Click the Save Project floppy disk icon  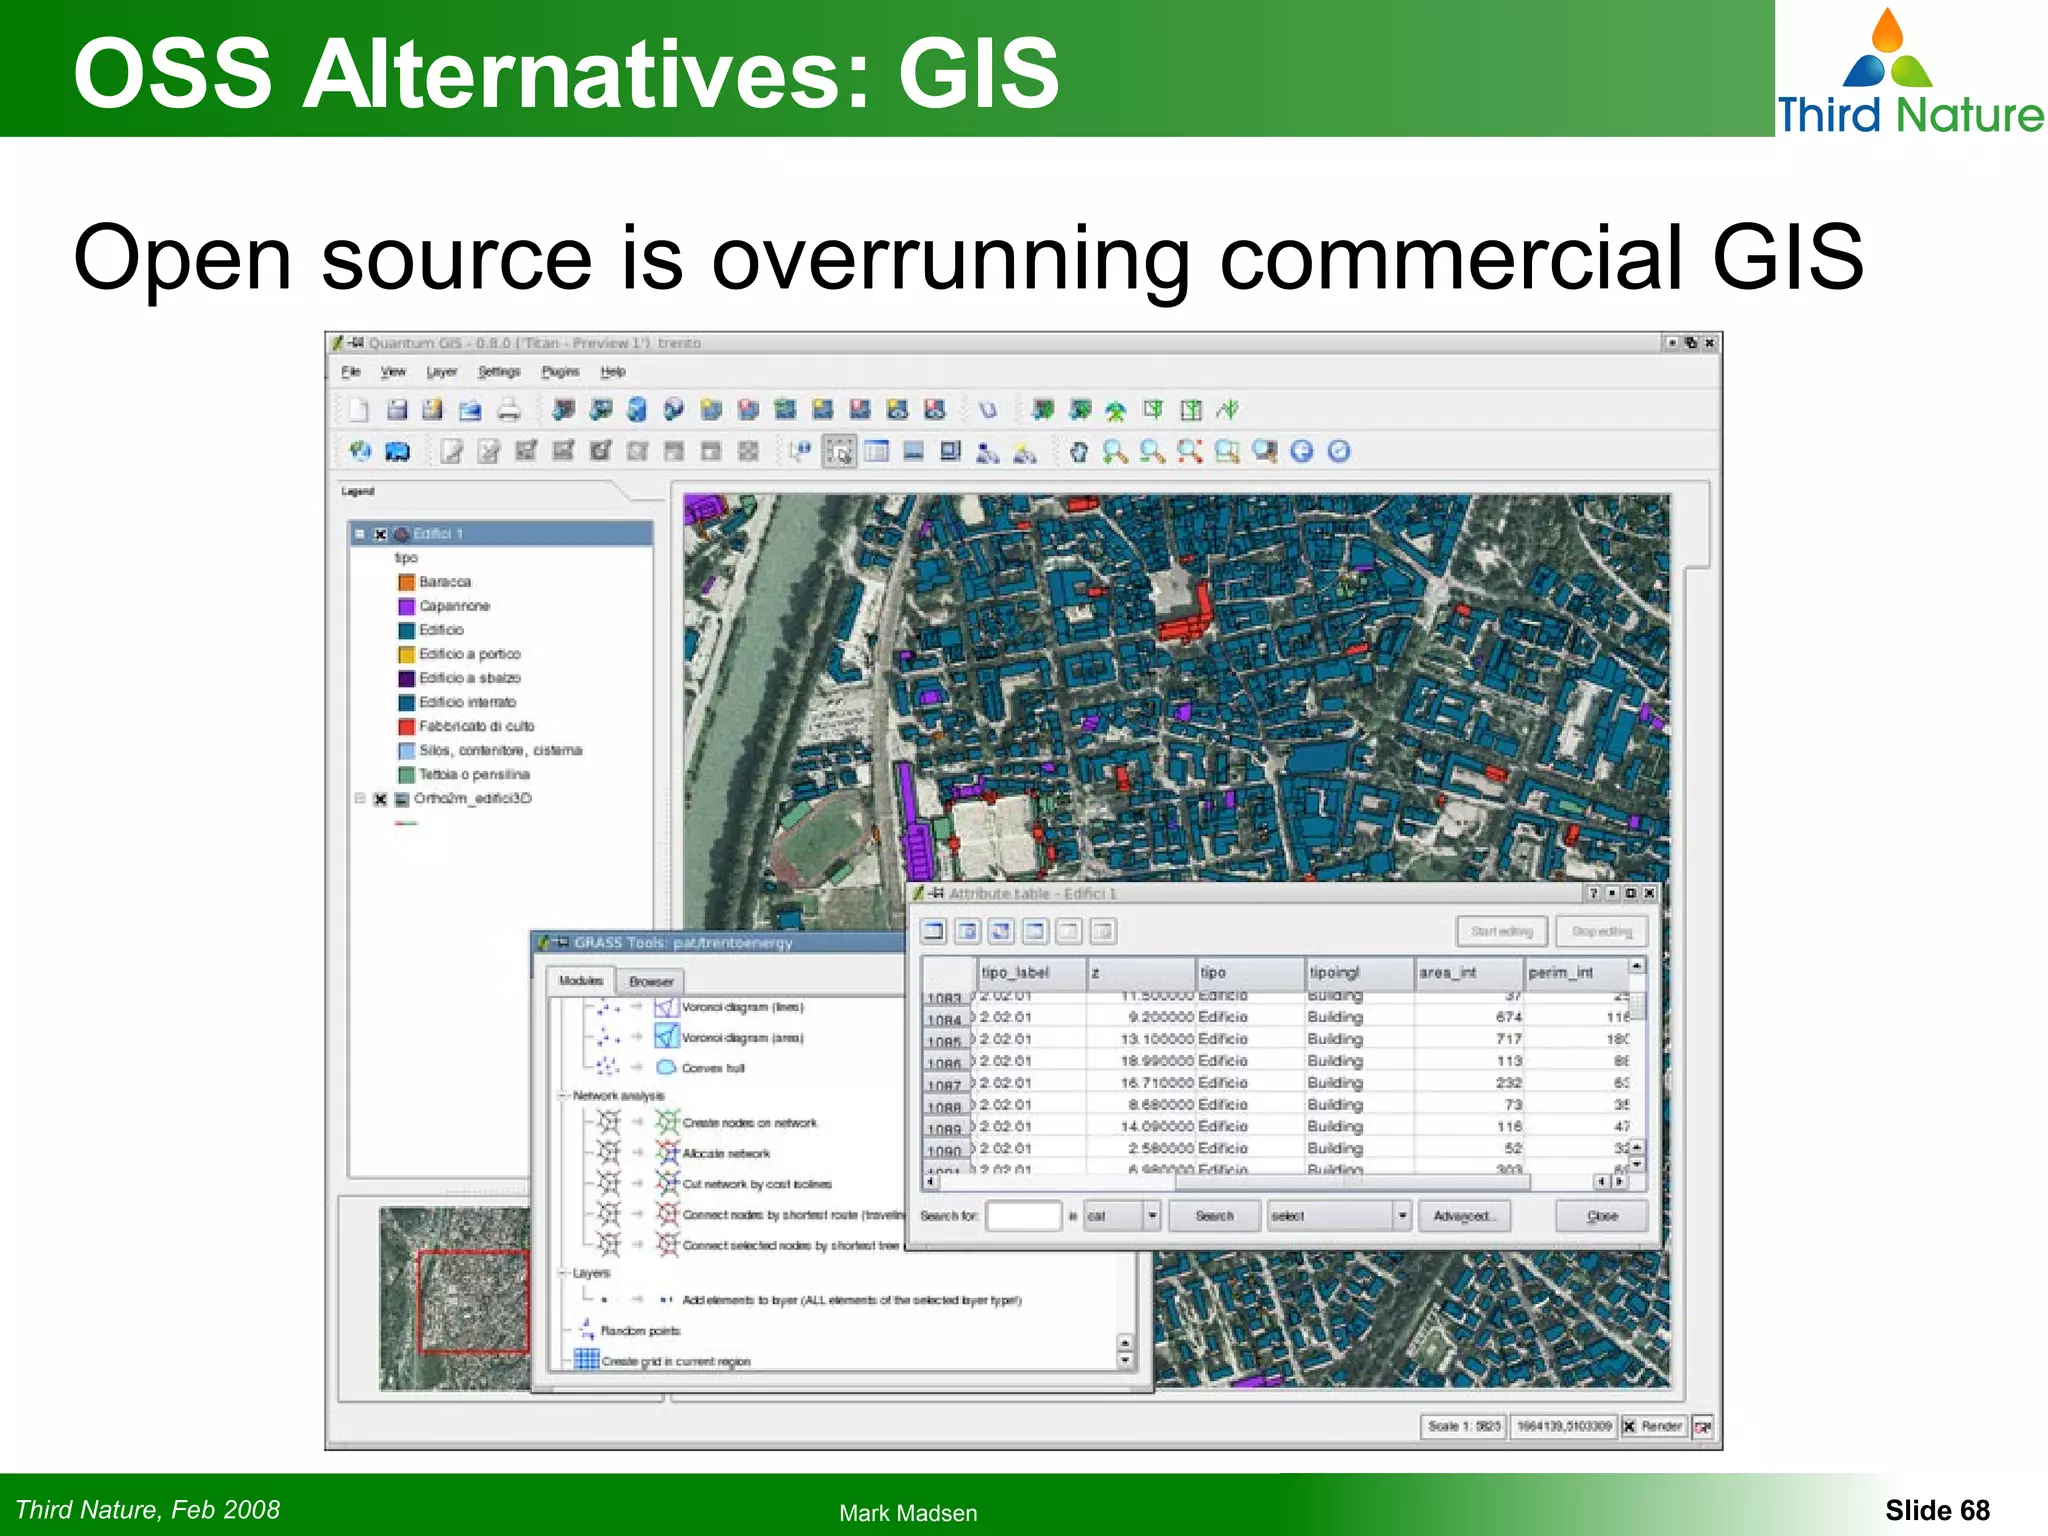pos(397,409)
